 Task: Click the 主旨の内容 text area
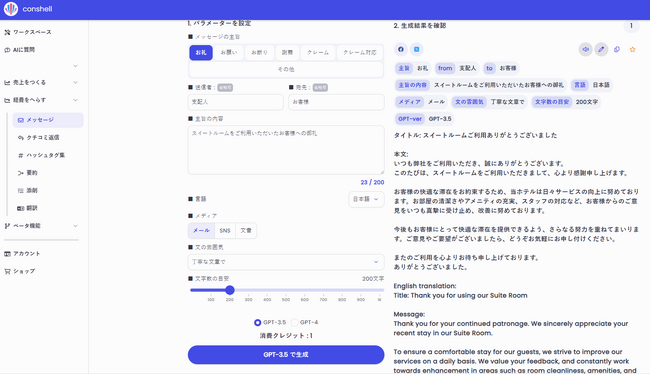tap(286, 150)
